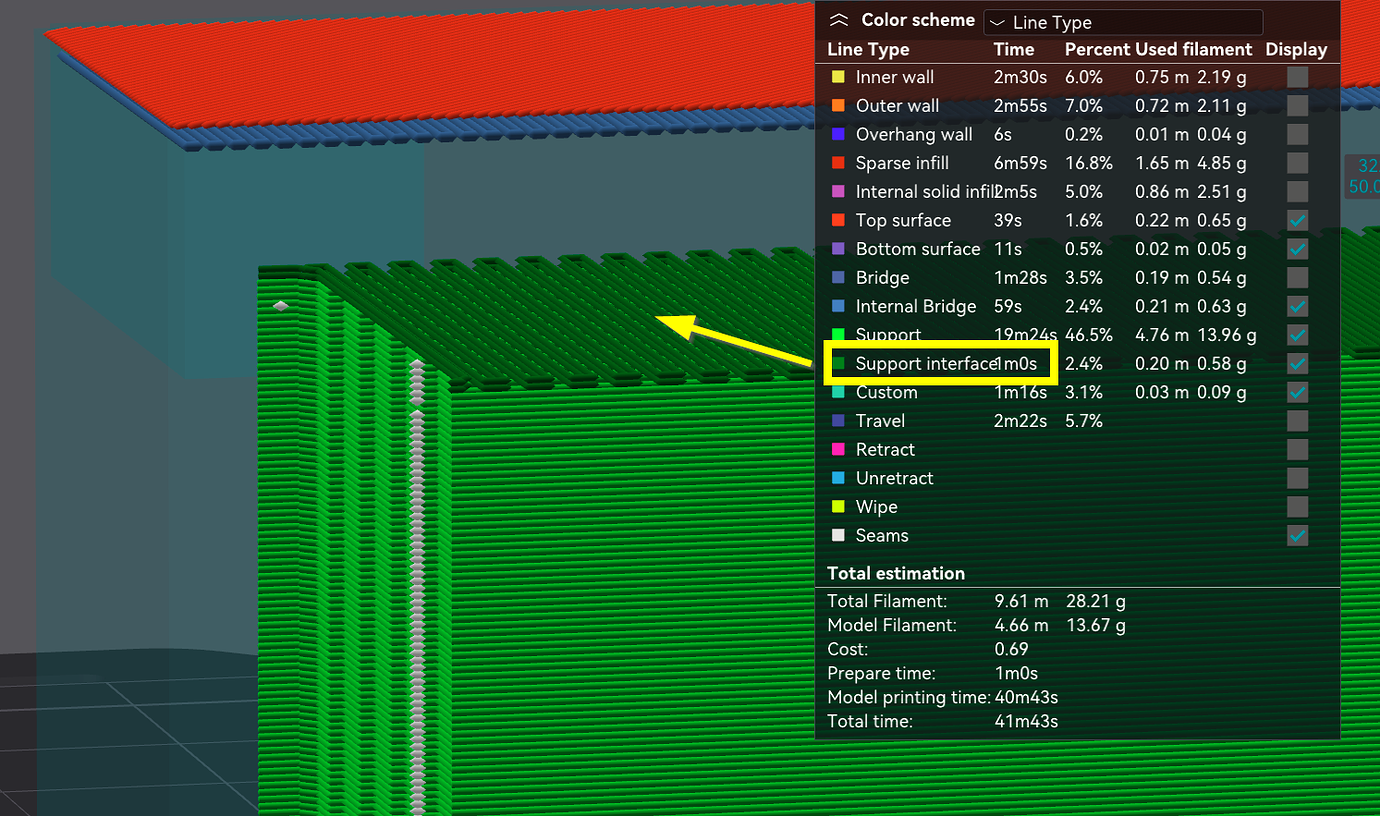Screen dimensions: 1380x816
Task: Show Retract points via checkbox
Action: click(1297, 450)
